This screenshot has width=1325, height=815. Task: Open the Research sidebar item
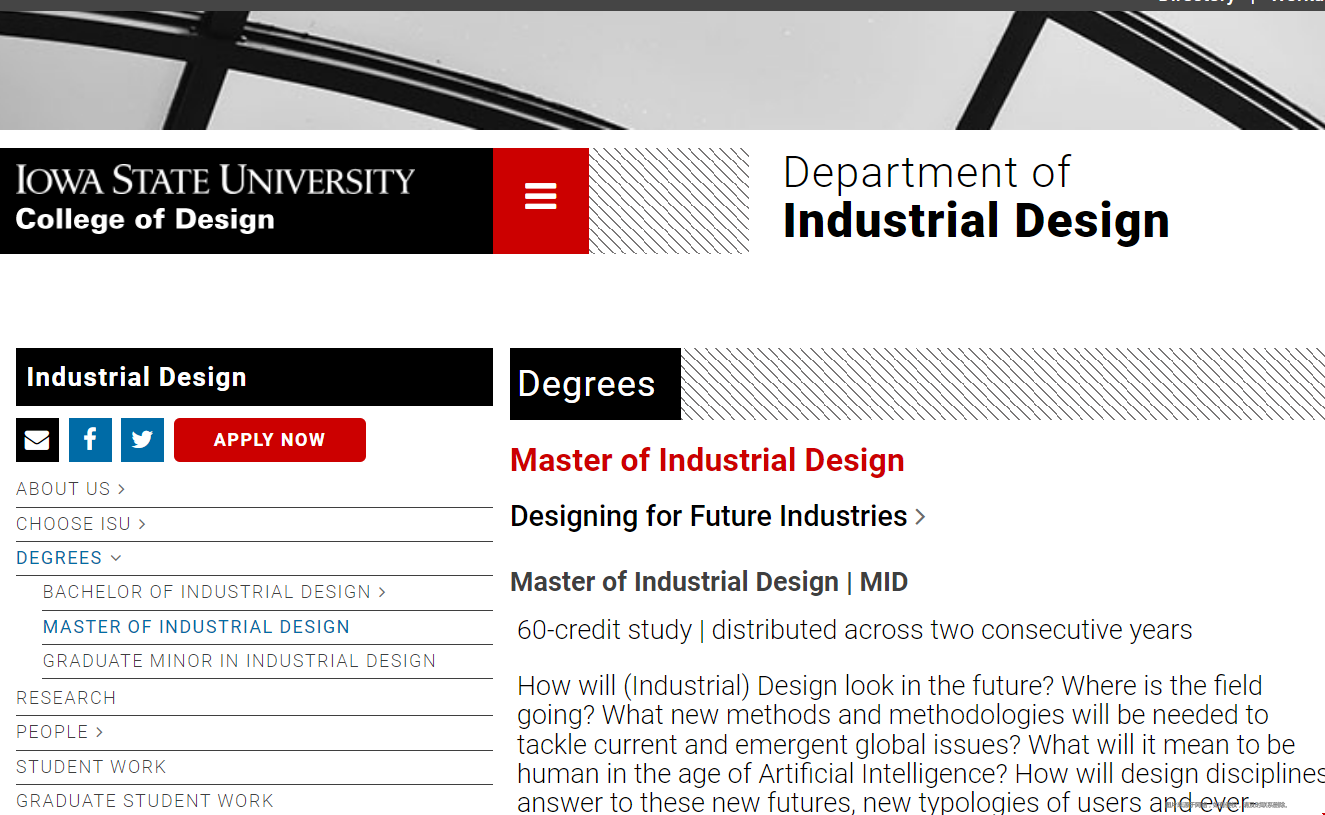tap(66, 698)
